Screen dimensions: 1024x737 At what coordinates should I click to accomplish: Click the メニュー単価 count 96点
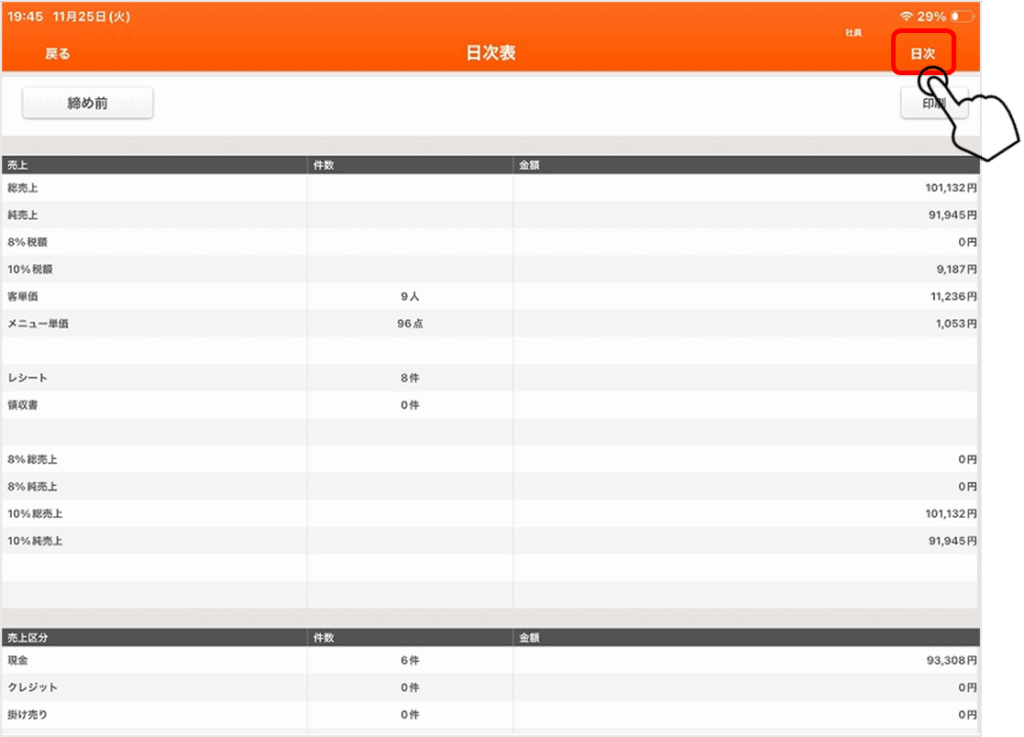coord(409,324)
